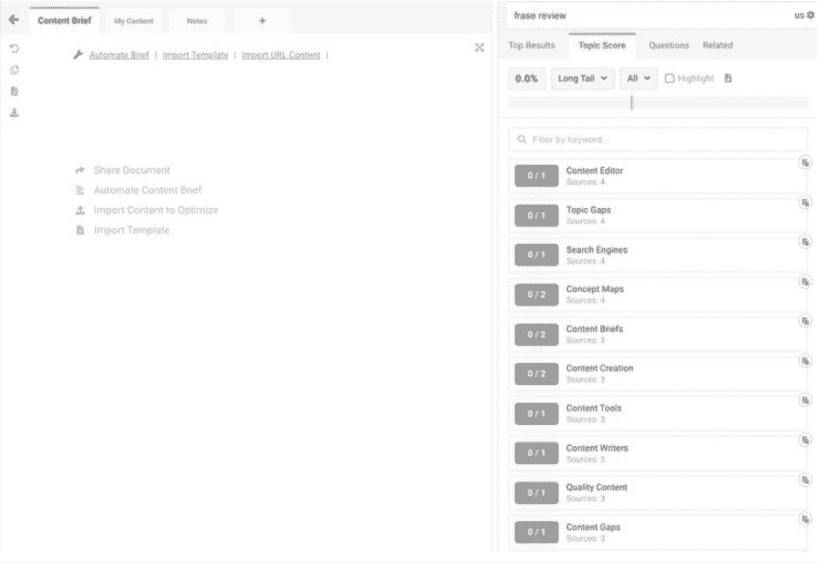This screenshot has width=820, height=563.
Task: Copy the Search Engines topic
Action: click(805, 242)
